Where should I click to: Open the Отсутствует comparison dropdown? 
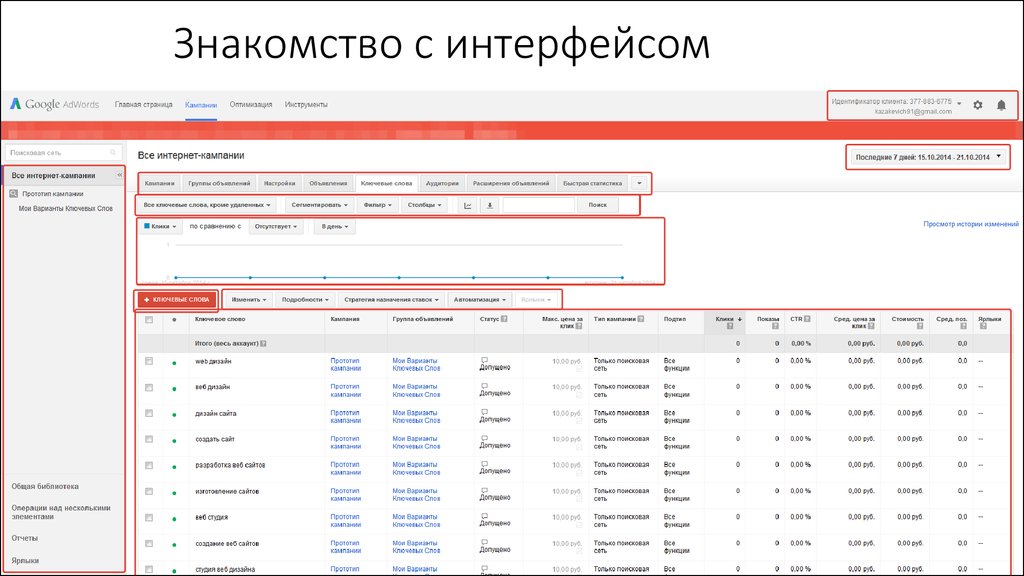pos(276,227)
